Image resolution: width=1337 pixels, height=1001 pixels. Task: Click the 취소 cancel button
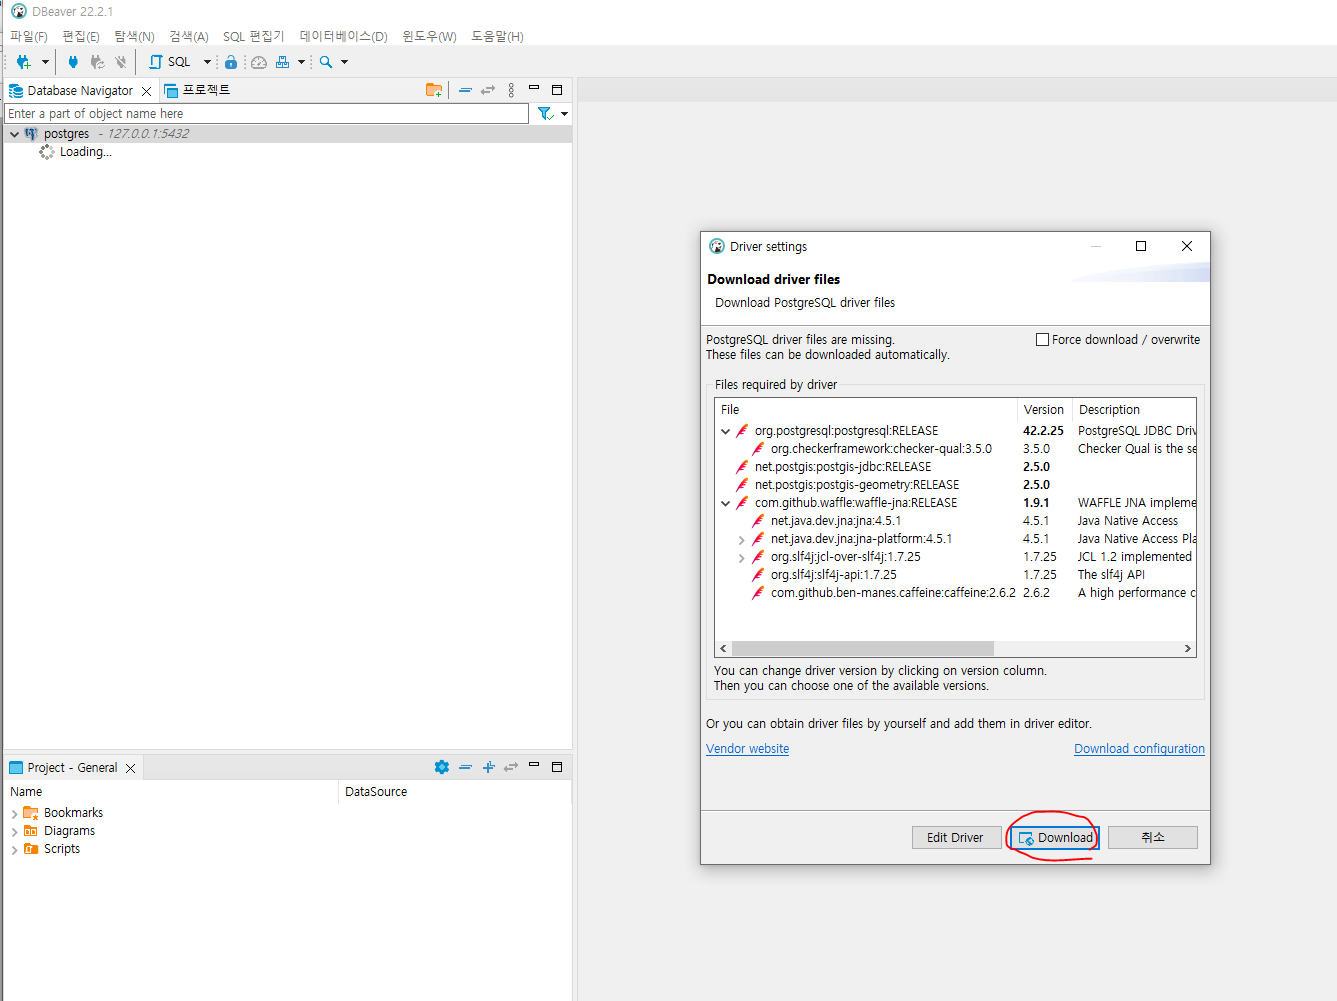pos(1153,838)
